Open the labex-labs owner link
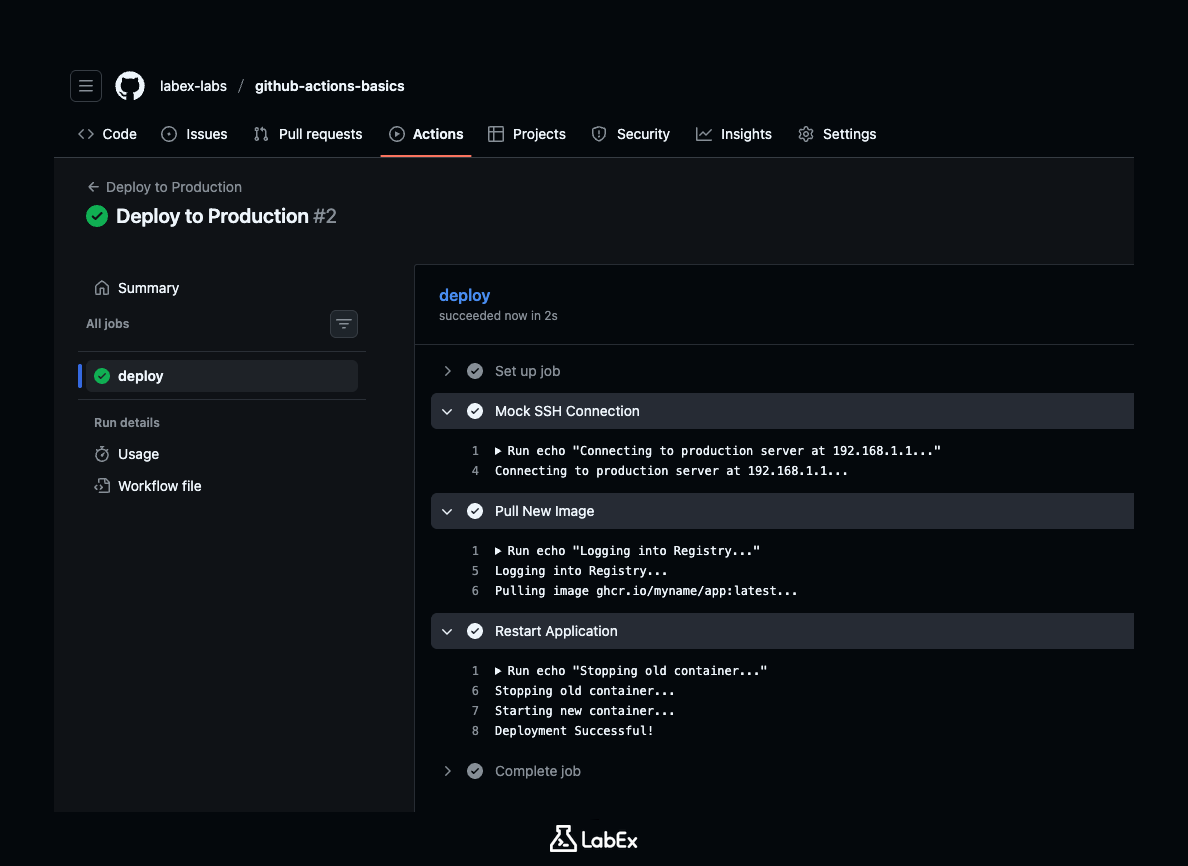This screenshot has height=866, width=1188. click(193, 86)
